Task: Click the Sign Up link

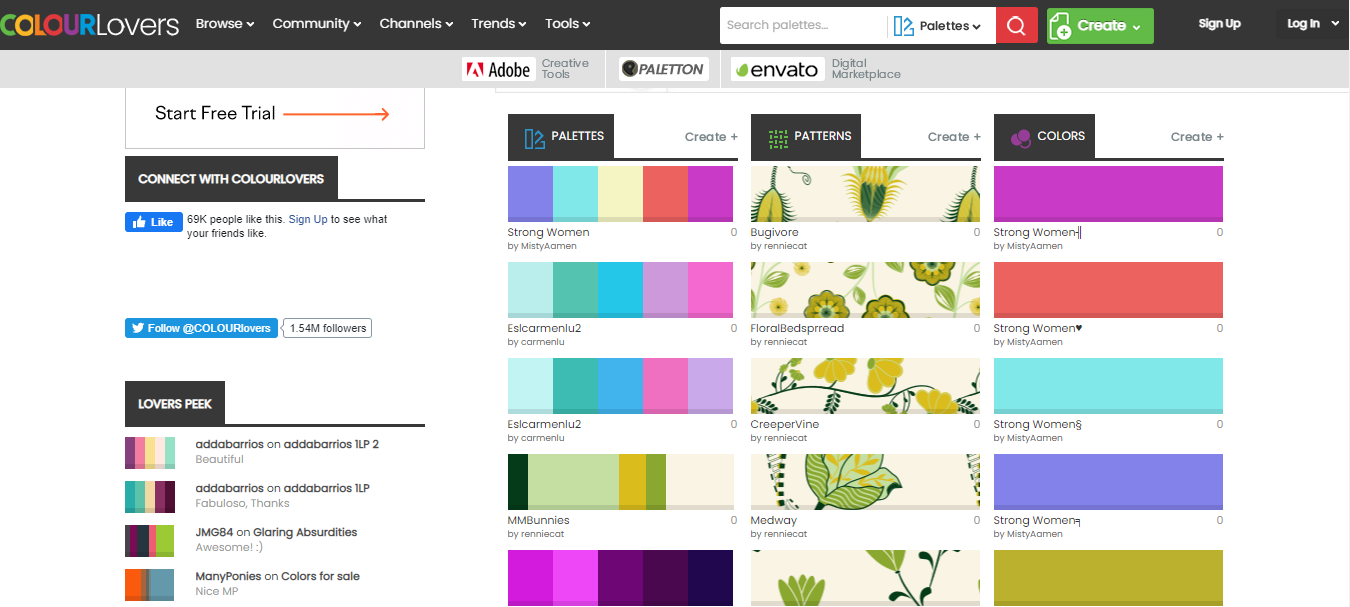Action: point(1219,24)
